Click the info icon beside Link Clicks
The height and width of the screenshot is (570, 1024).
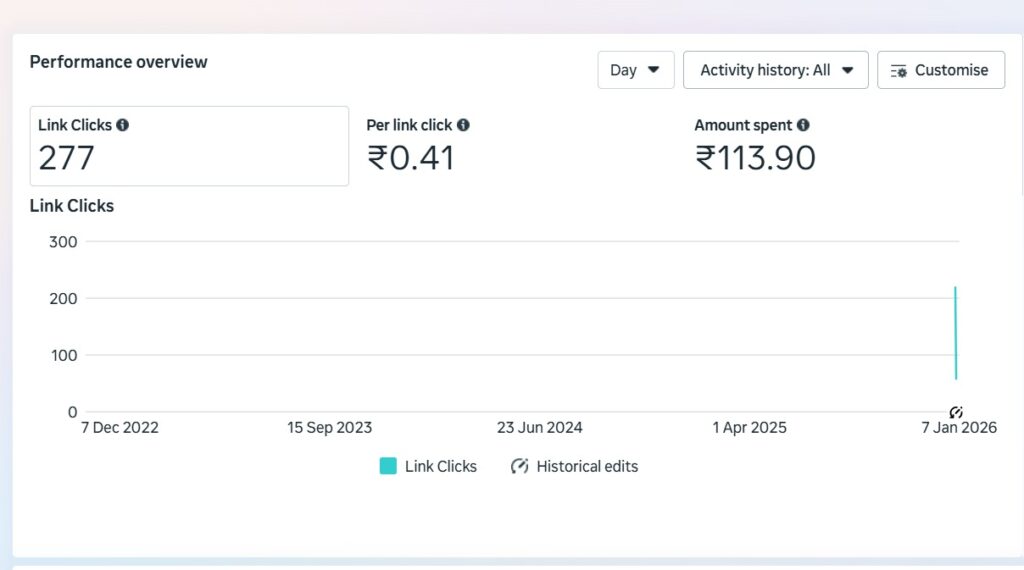click(x=123, y=125)
